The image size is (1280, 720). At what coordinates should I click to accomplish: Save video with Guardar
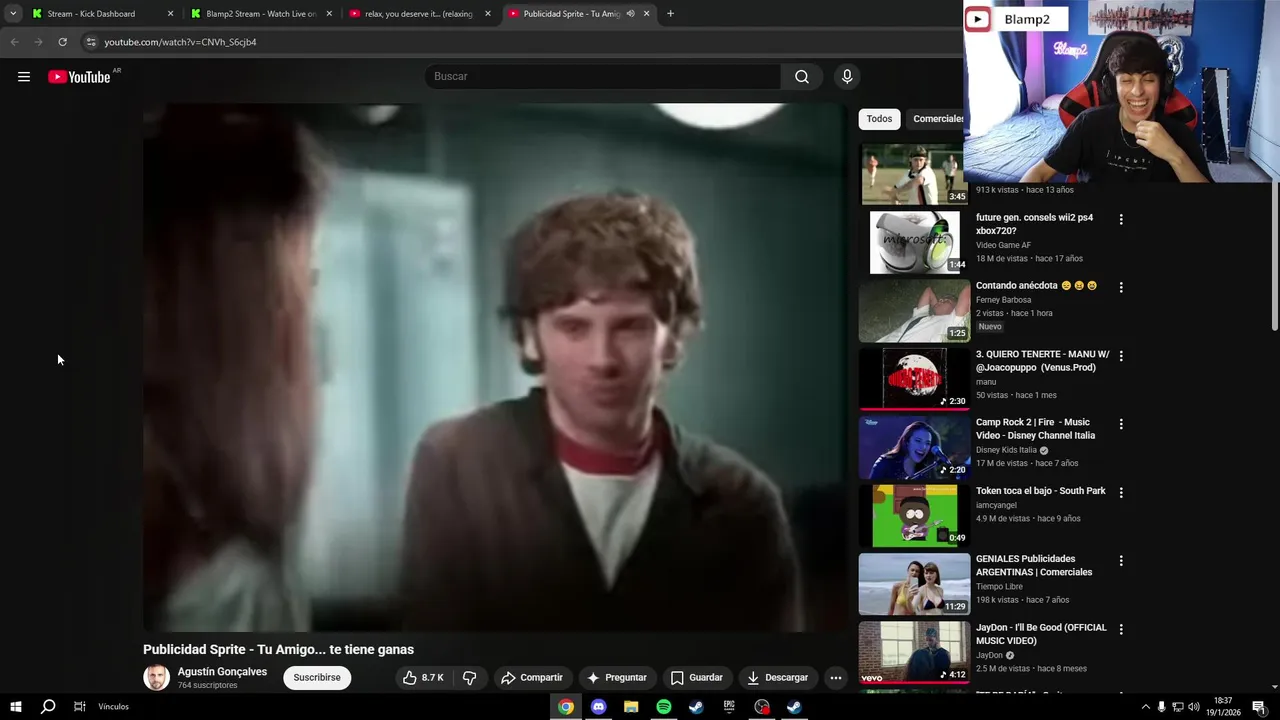(696, 677)
